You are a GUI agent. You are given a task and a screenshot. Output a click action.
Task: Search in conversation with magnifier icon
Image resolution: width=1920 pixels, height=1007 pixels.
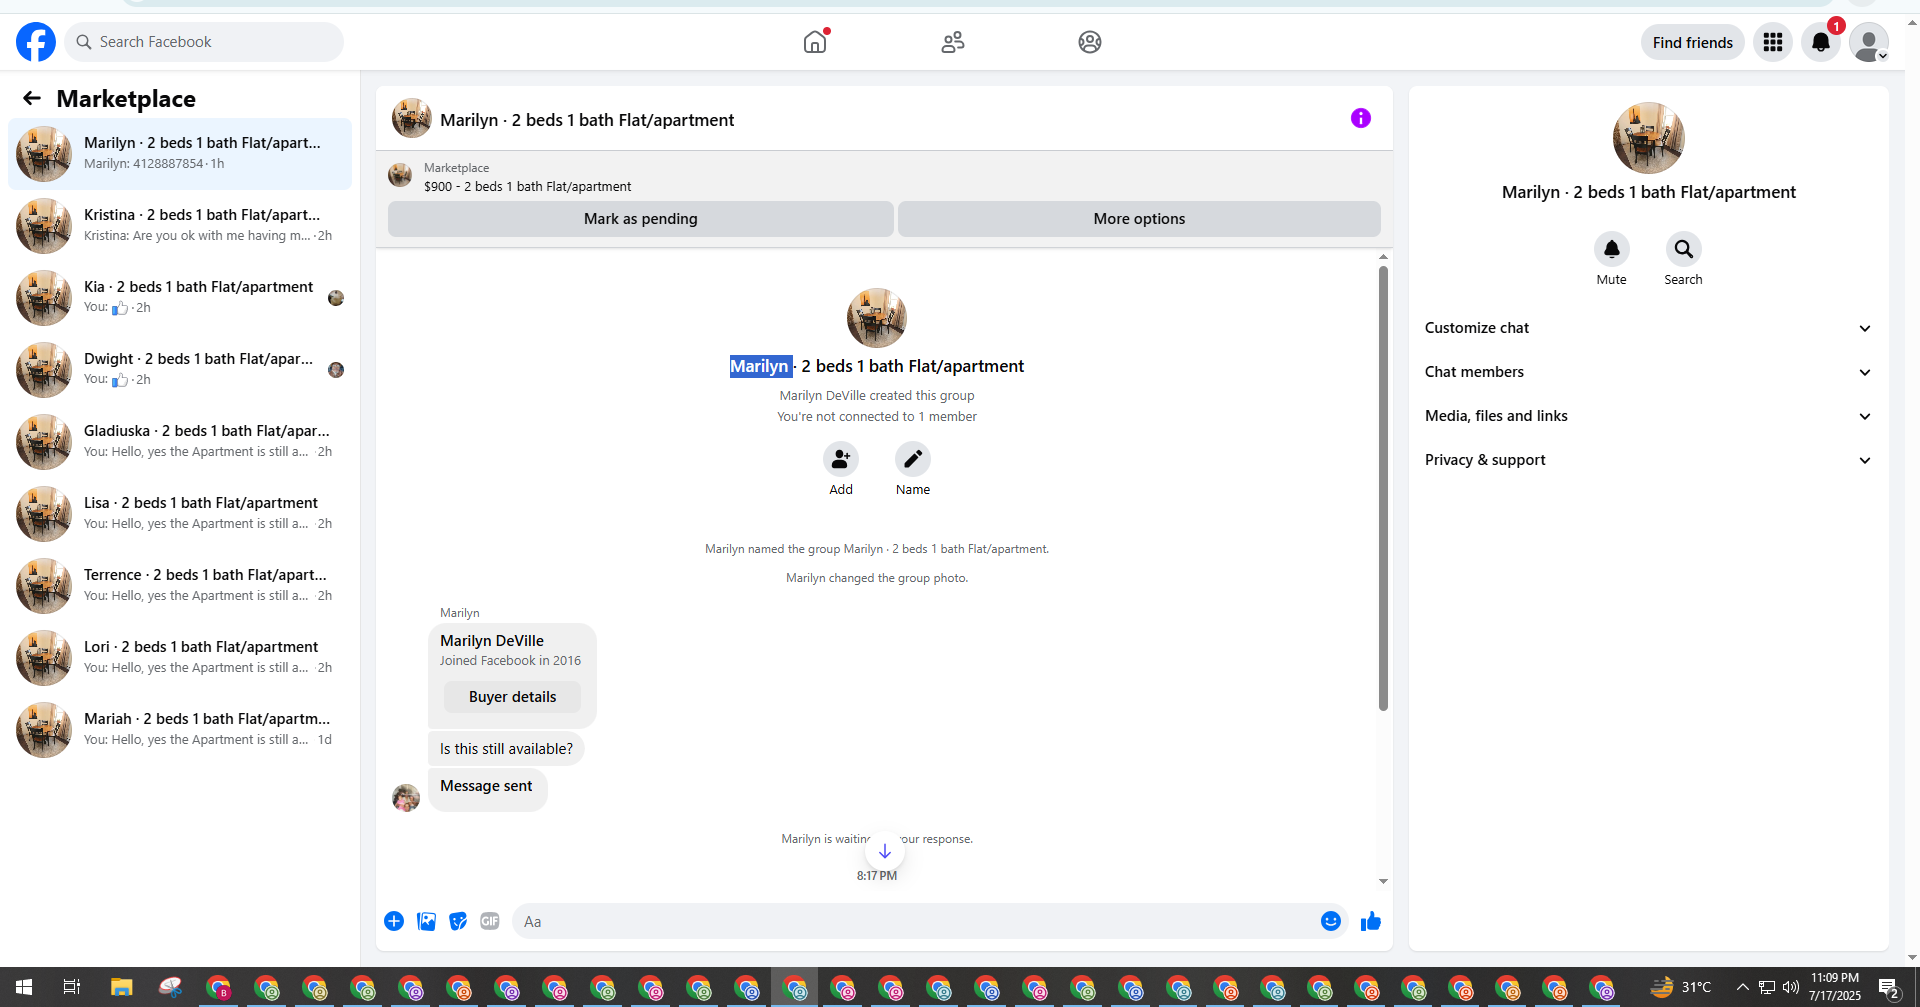(1684, 249)
